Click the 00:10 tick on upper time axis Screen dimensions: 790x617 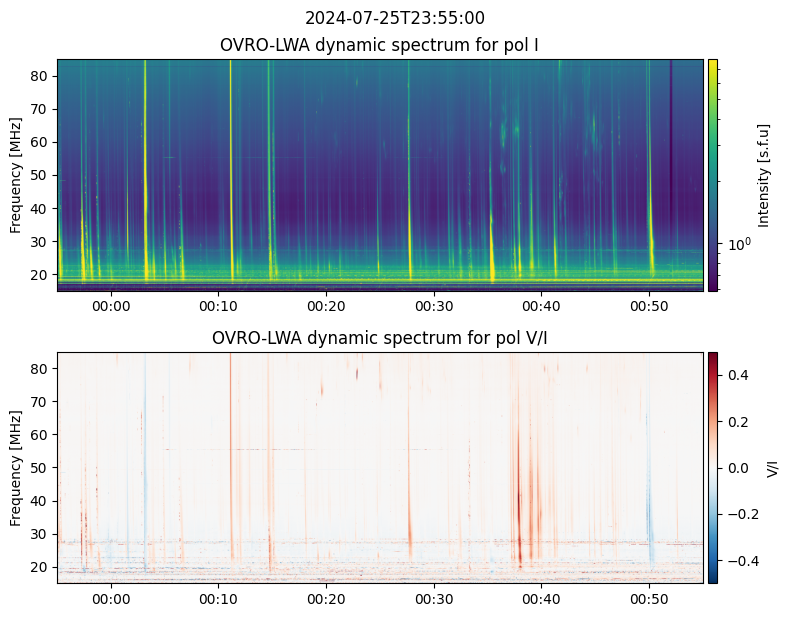click(x=218, y=306)
